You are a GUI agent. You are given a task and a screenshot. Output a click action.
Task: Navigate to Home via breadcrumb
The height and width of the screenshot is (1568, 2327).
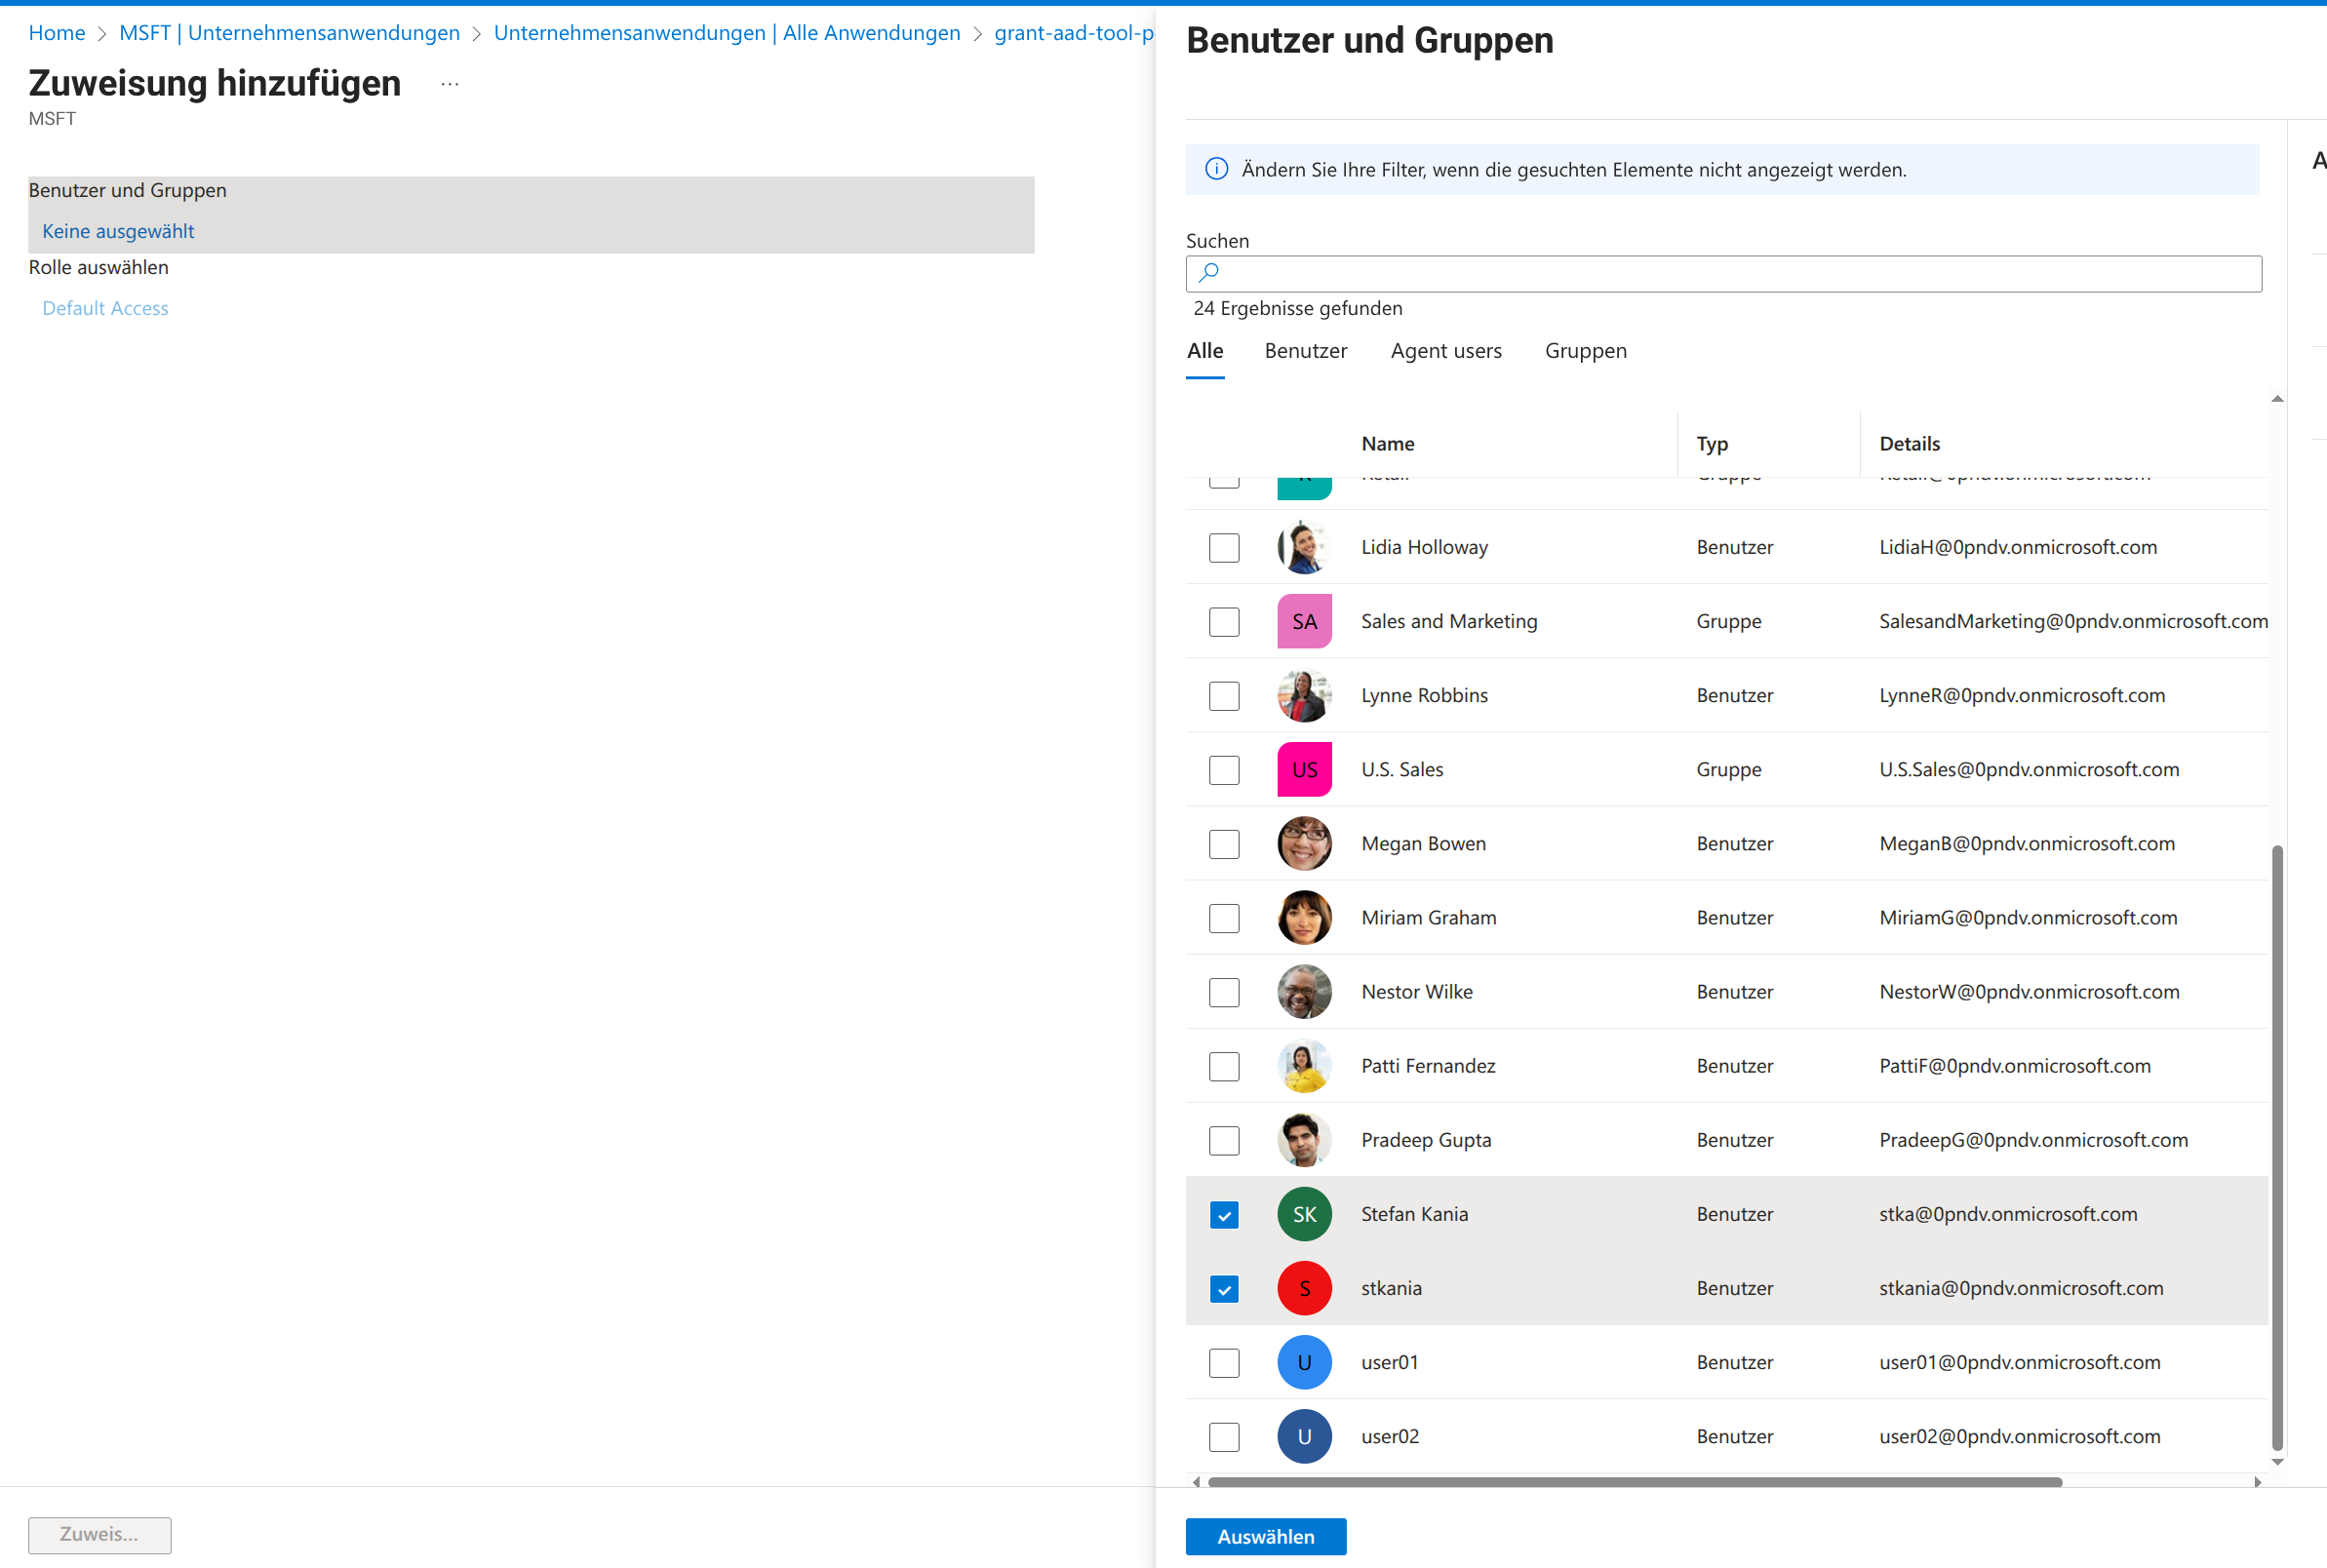point(57,32)
